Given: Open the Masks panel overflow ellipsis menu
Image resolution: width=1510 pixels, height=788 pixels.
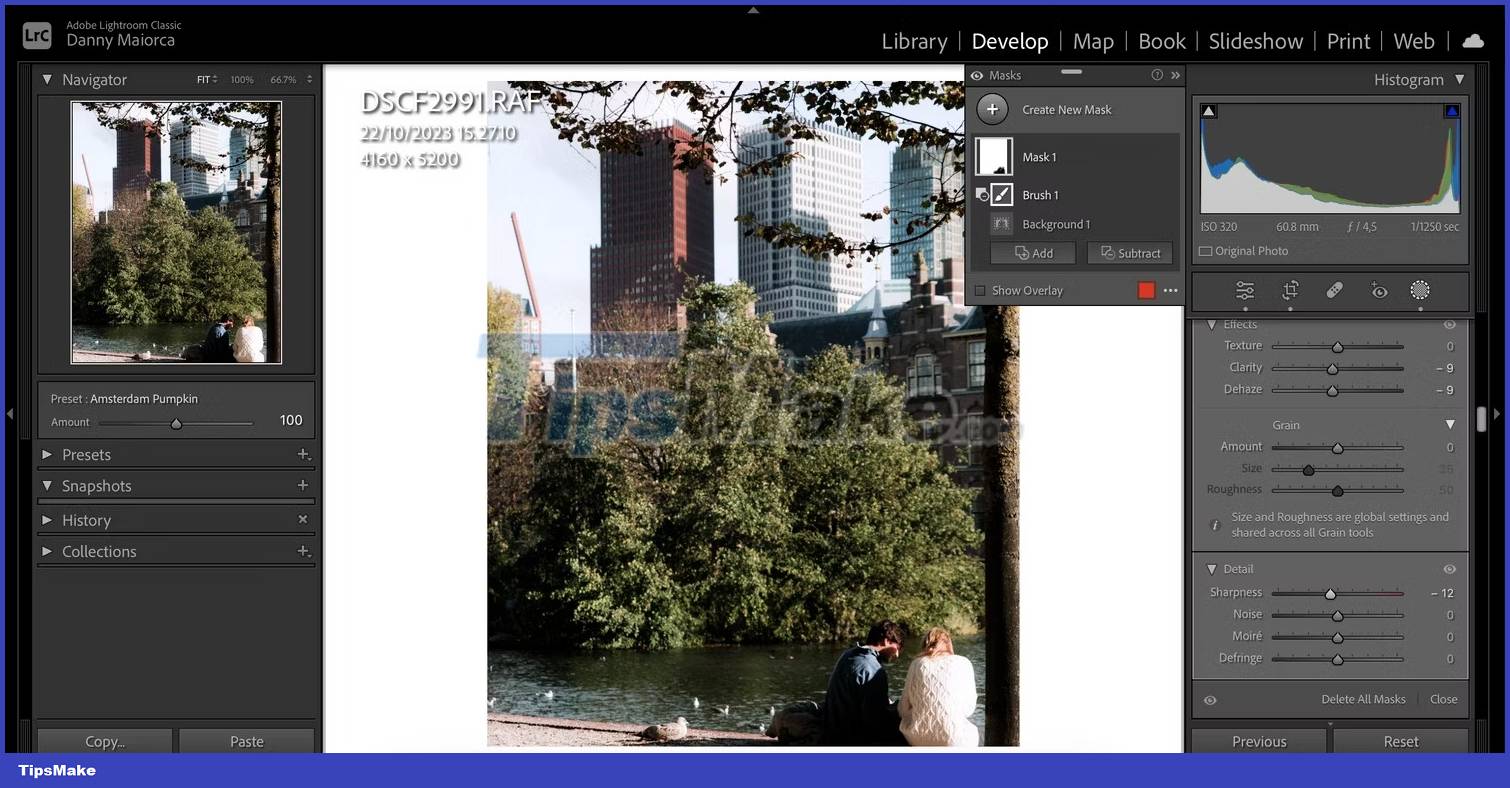Looking at the screenshot, I should pos(1168,290).
